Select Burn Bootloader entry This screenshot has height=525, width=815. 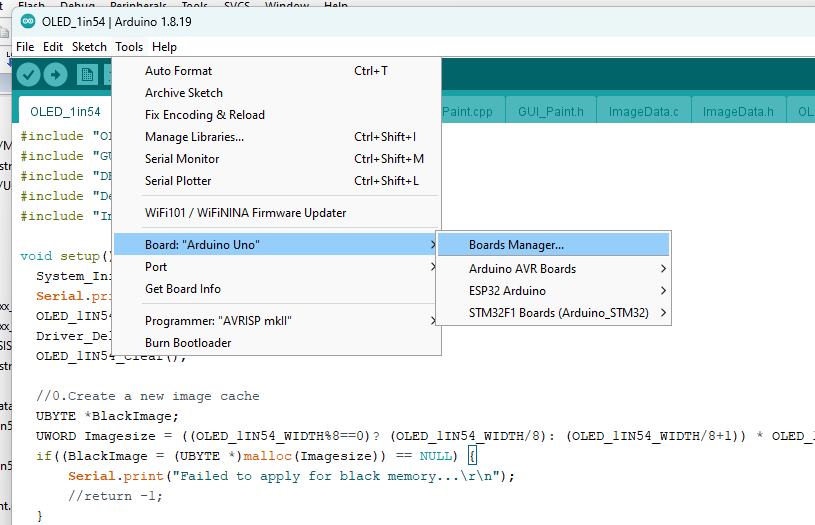(277, 343)
